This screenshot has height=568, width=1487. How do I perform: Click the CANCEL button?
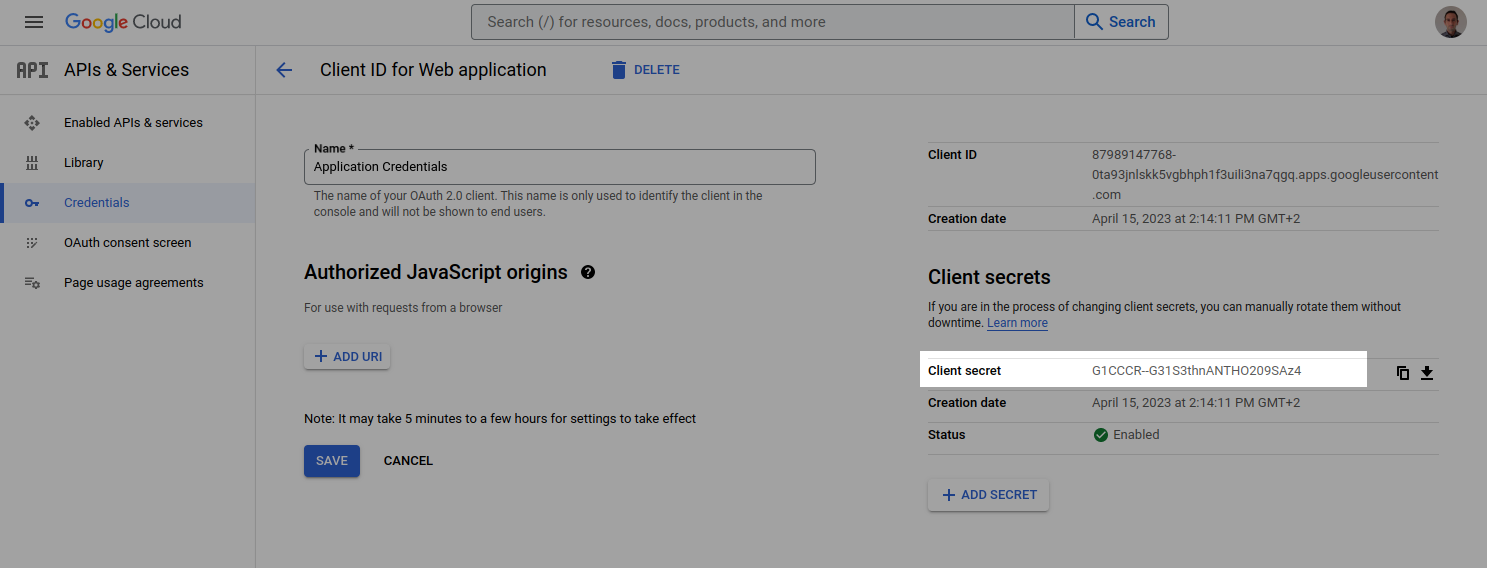coord(408,461)
